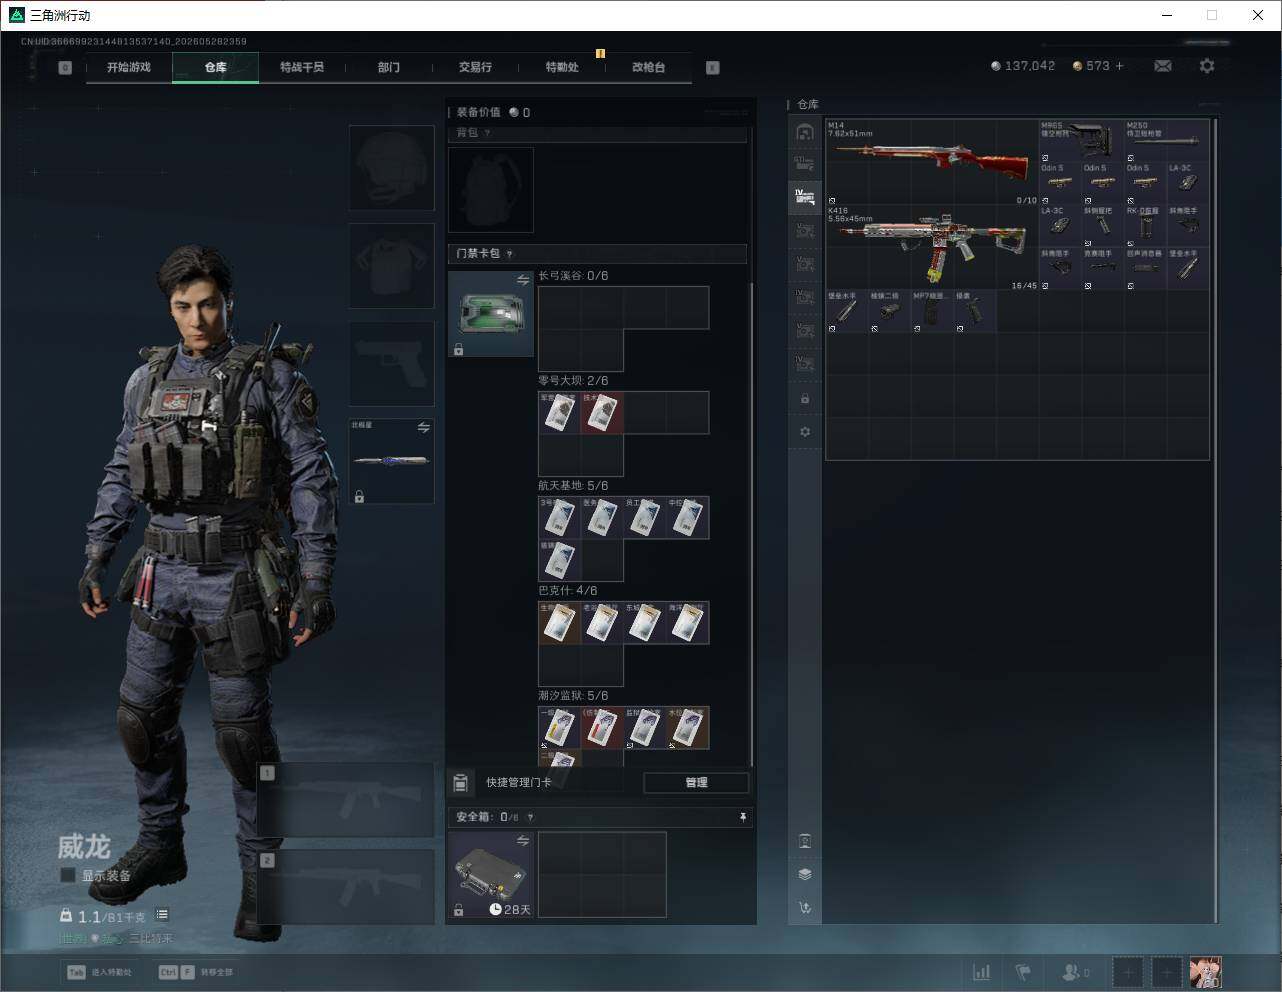Click the warehouse filter icon above layers icon

click(805, 841)
